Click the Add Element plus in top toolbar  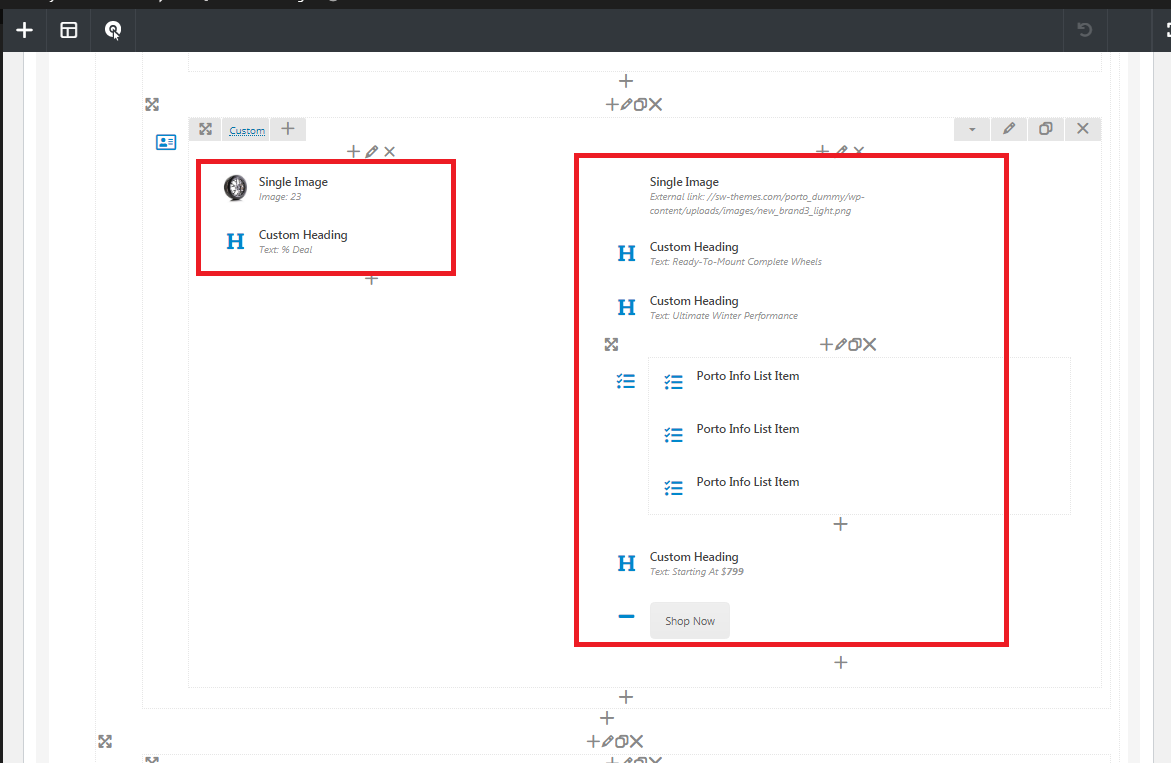click(25, 30)
